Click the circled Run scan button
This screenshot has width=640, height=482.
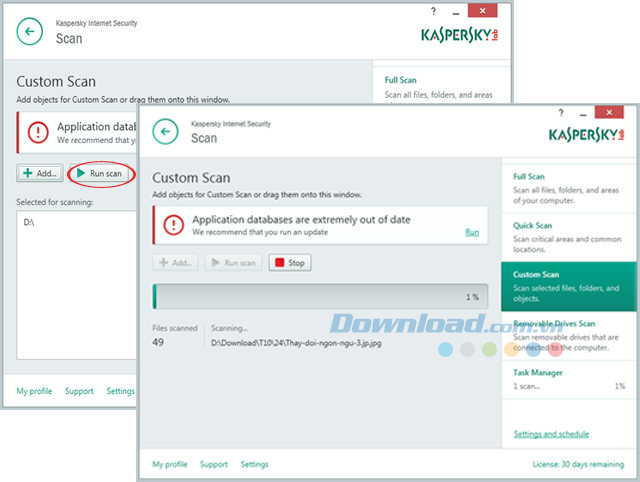tap(99, 173)
